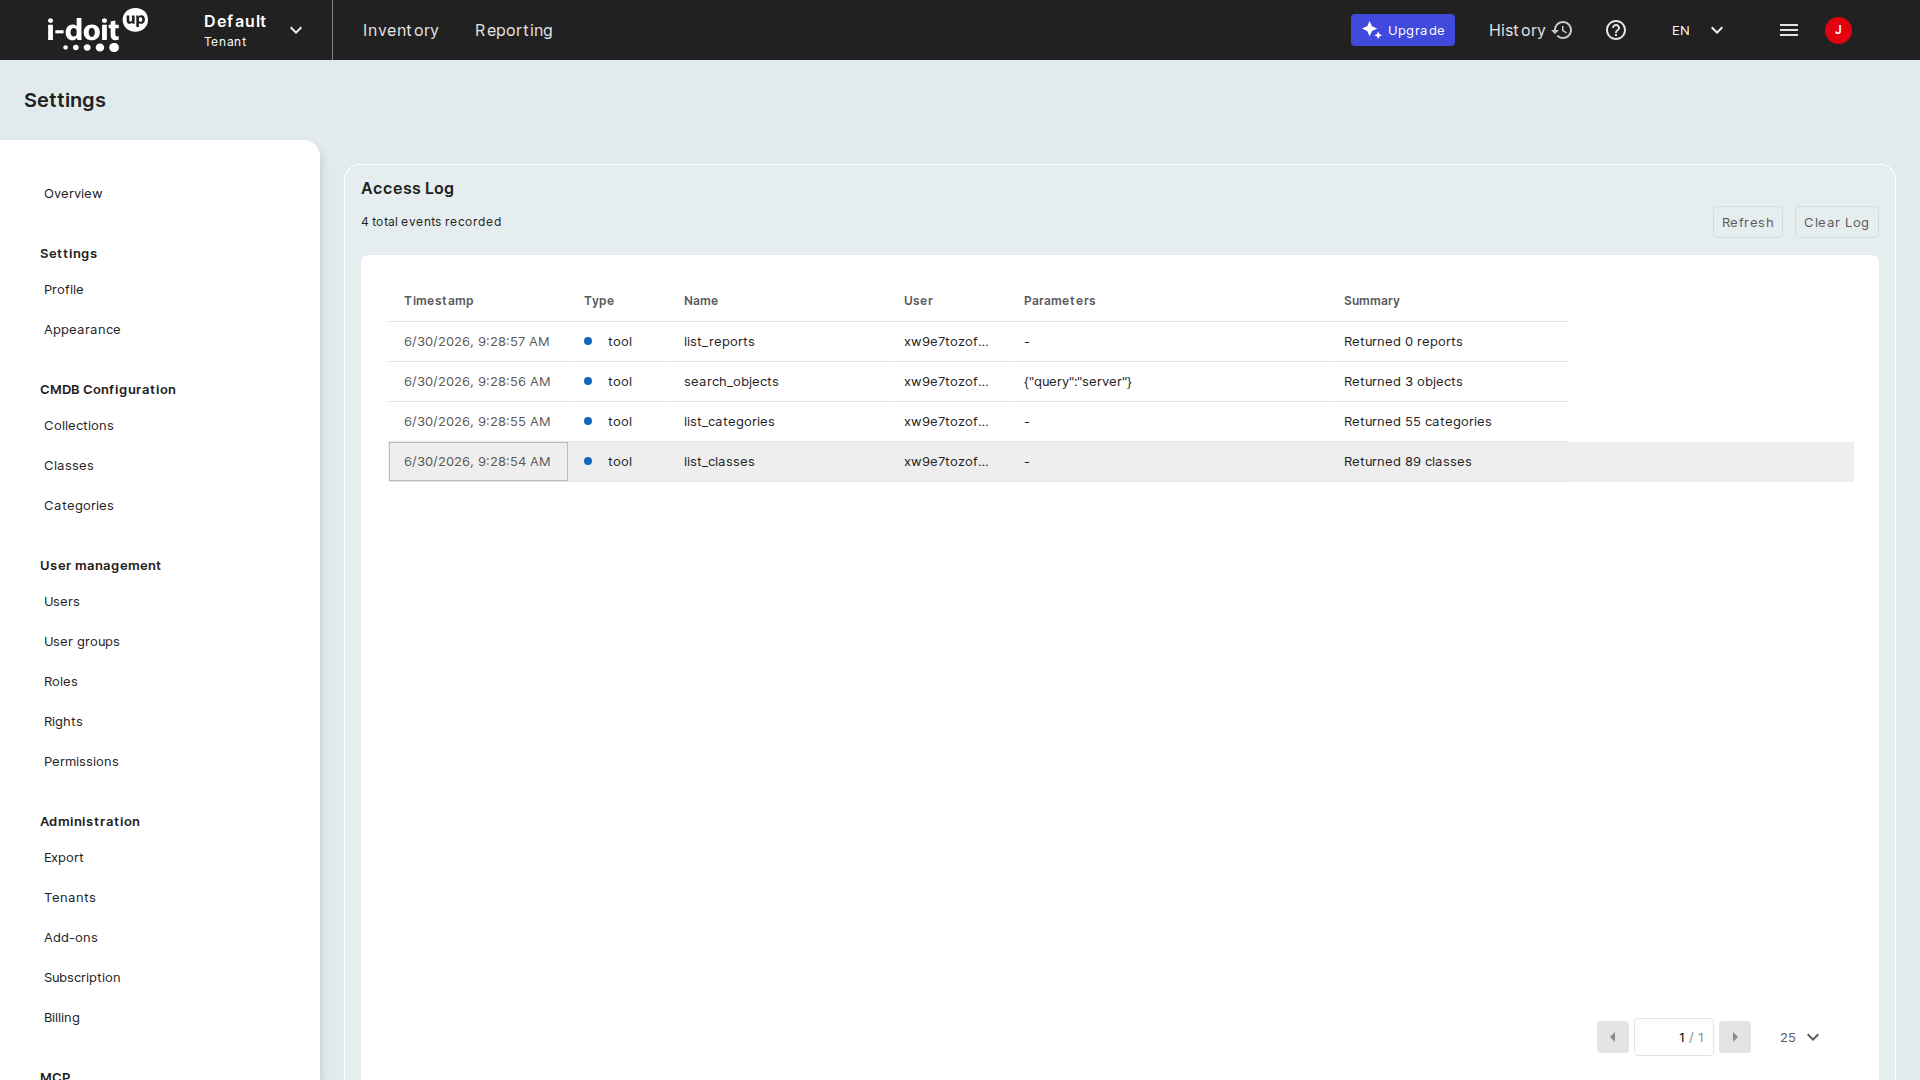Image resolution: width=1920 pixels, height=1080 pixels.
Task: Click blue status dot in list_categories row
Action: [588, 421]
